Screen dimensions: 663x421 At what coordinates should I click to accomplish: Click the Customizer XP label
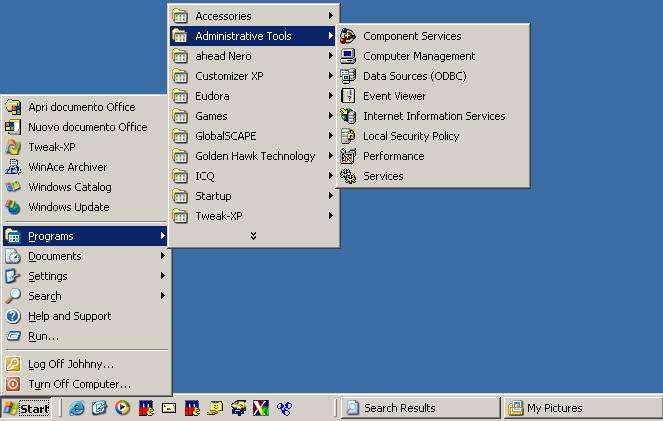(229, 76)
